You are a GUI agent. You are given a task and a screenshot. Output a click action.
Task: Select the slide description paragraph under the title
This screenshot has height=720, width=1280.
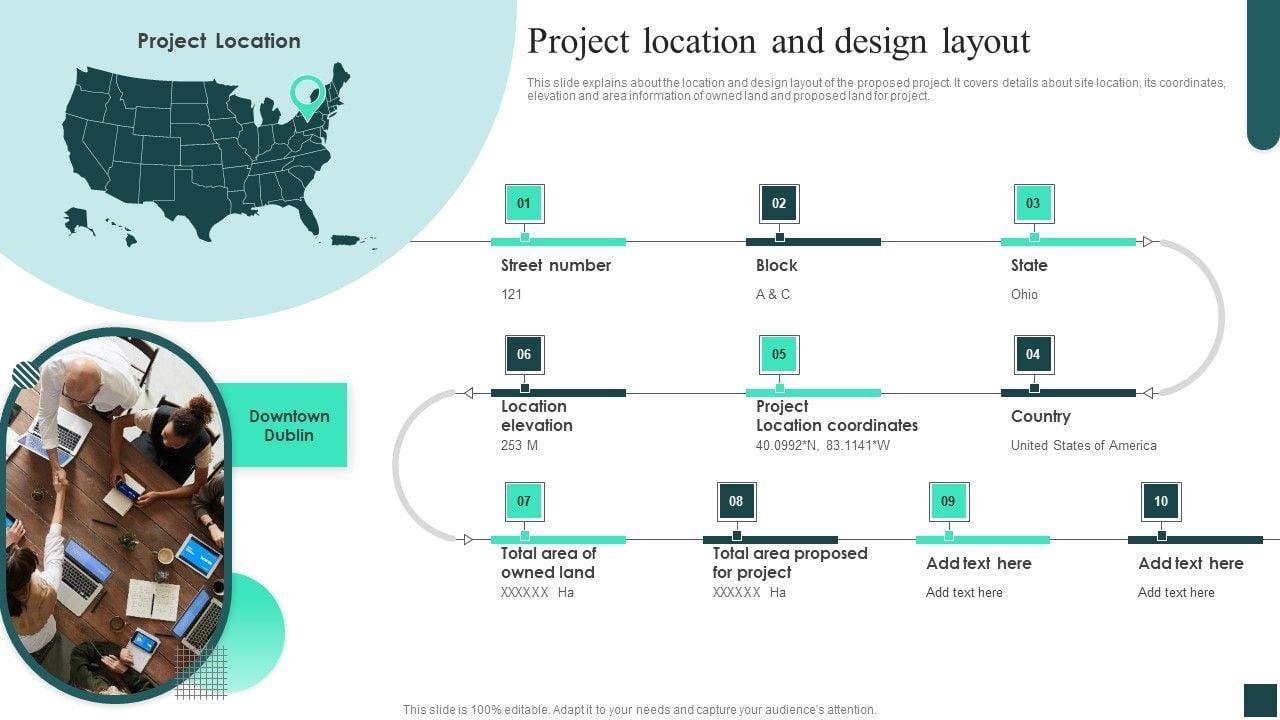click(x=876, y=90)
